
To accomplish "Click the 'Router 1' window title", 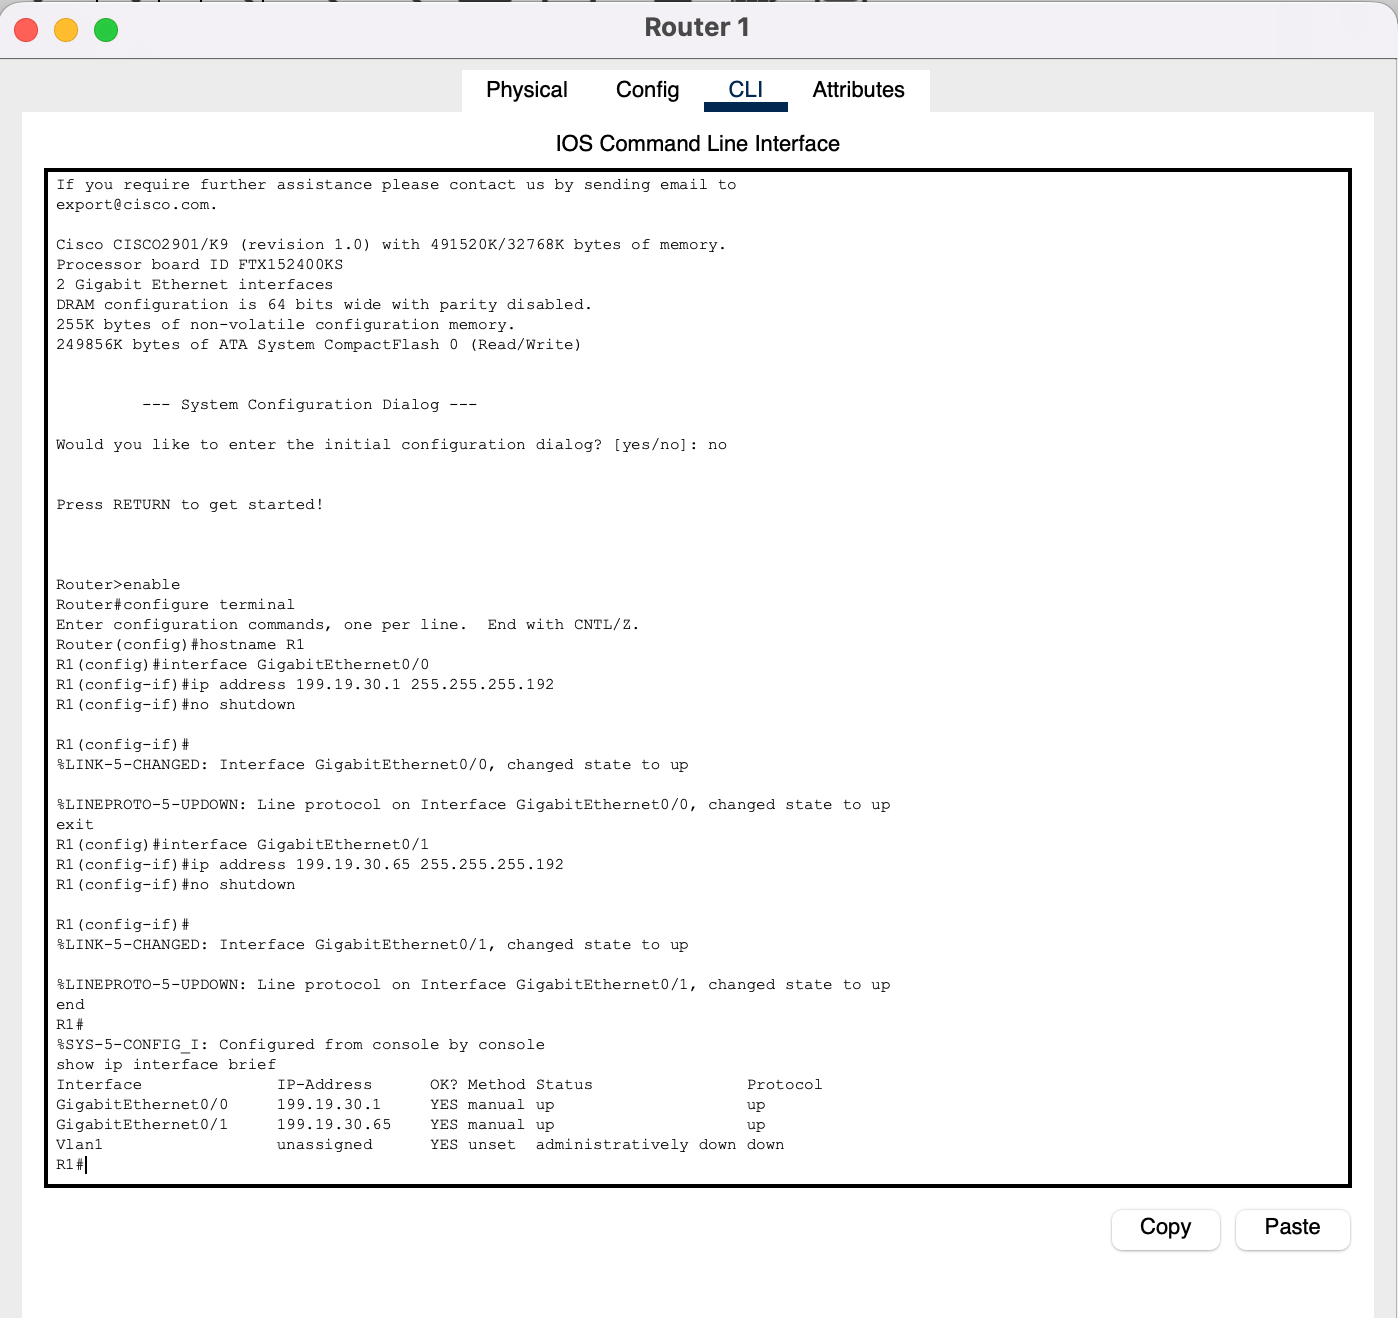I will (697, 28).
